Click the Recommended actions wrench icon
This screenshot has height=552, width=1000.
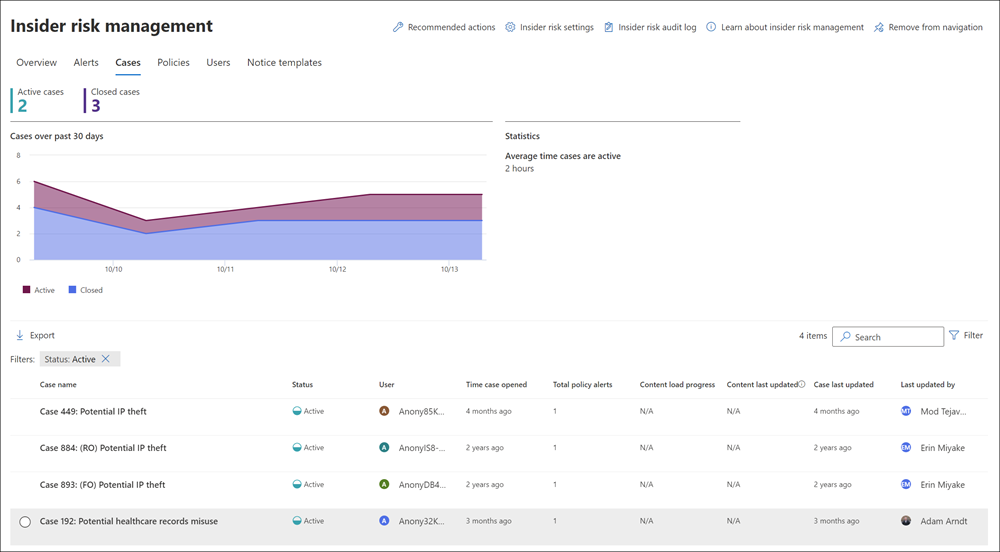pos(398,27)
